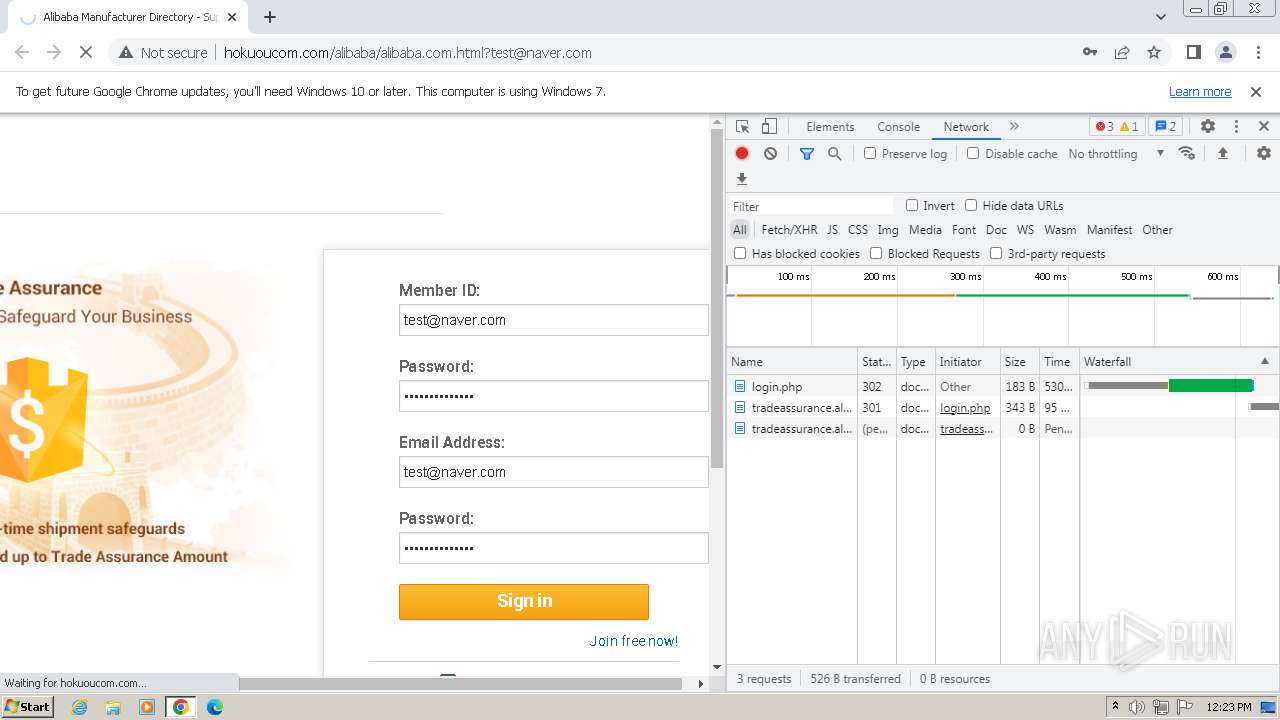This screenshot has width=1280, height=720.
Task: Click the page vertical scrollbar
Action: [717, 300]
